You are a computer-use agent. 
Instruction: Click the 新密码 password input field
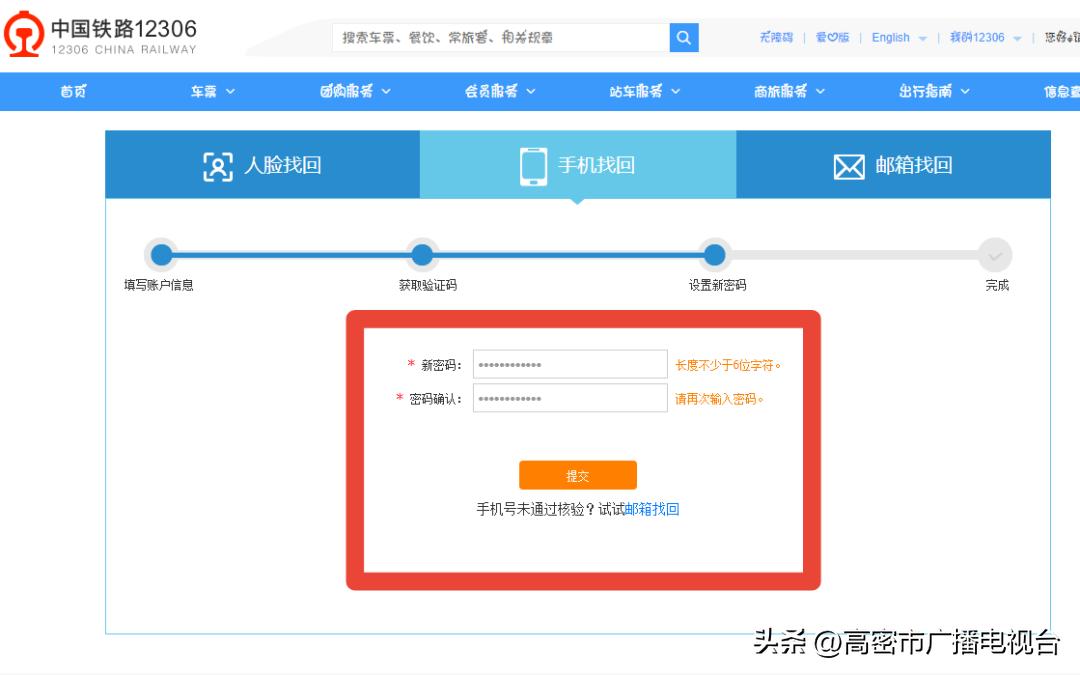[571, 363]
